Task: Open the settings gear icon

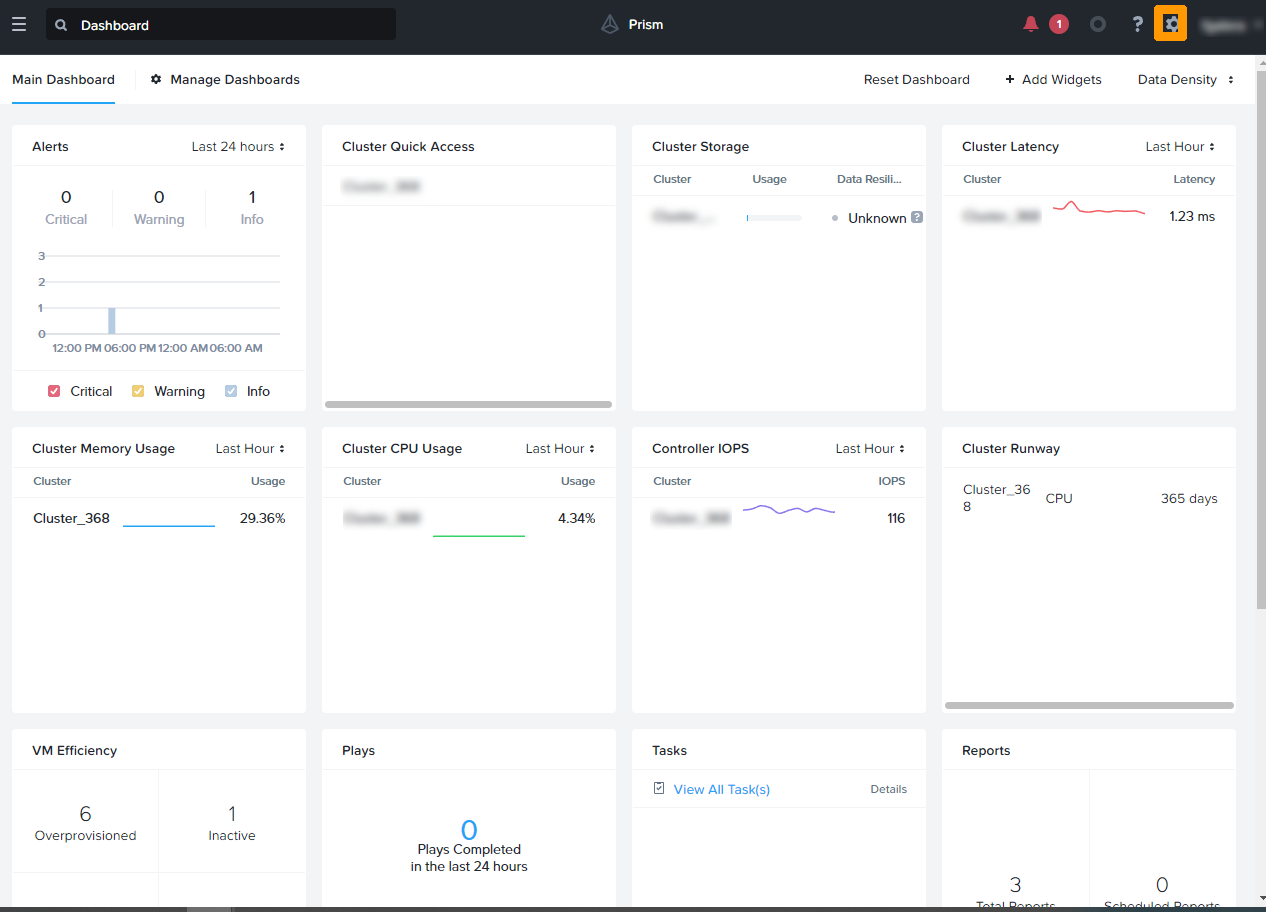Action: point(1170,23)
